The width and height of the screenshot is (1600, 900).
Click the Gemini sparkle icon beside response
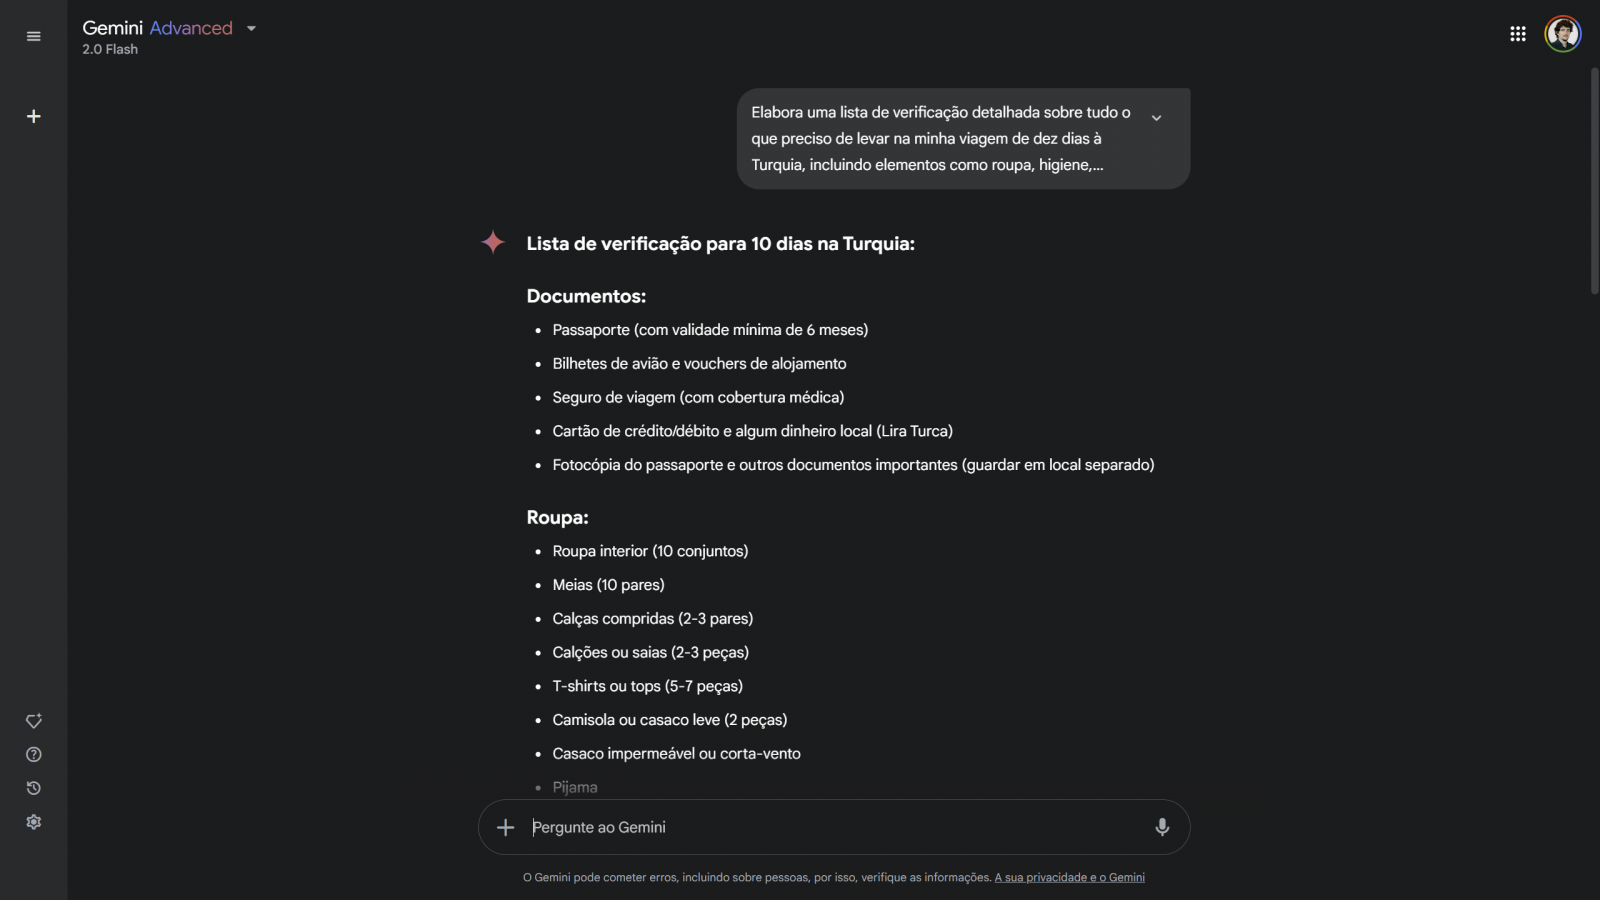pos(493,242)
